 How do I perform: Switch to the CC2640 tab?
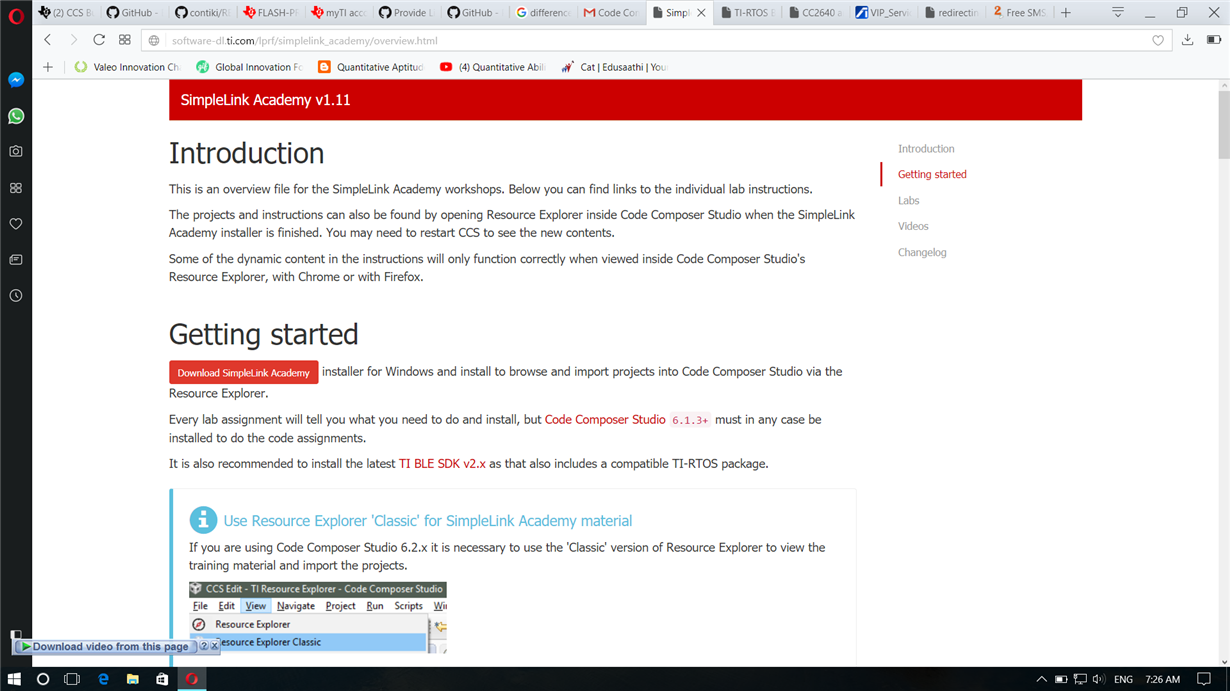click(815, 13)
